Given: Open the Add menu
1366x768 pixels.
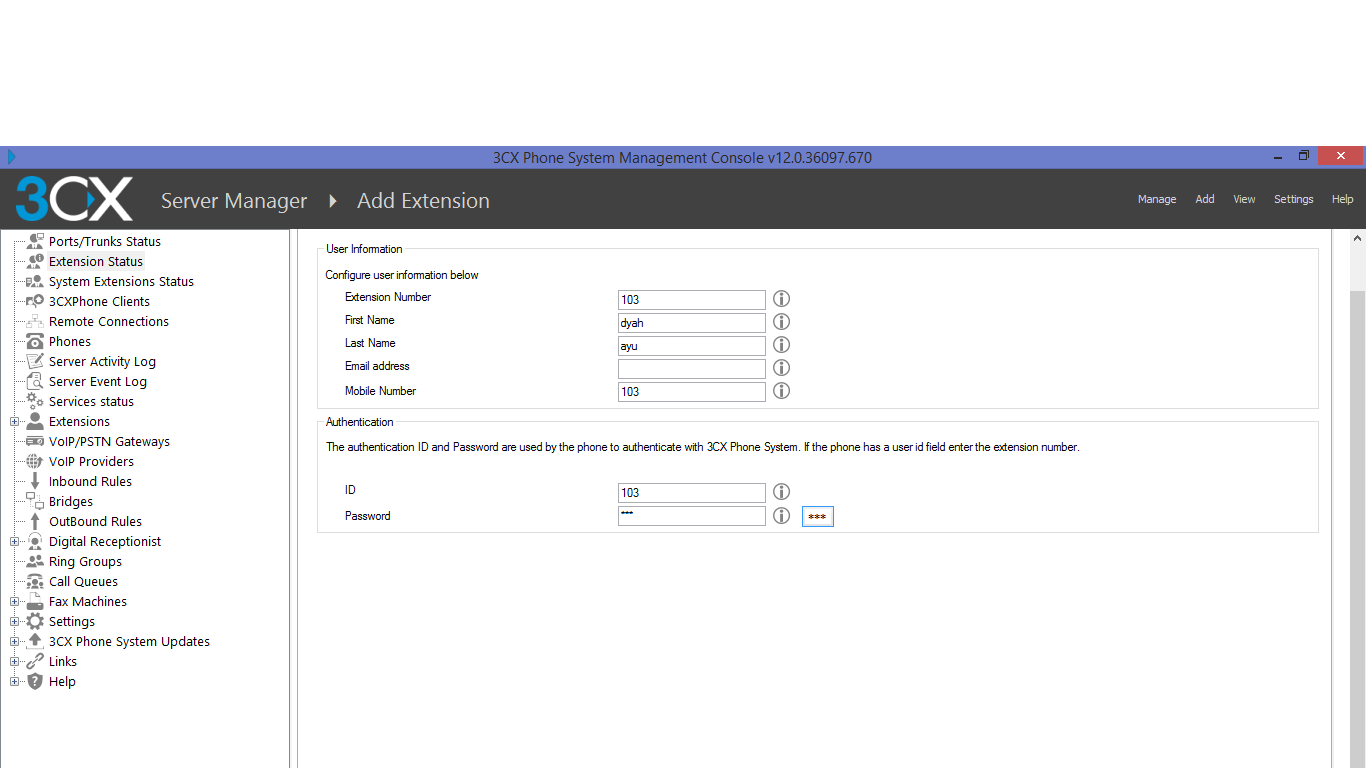Looking at the screenshot, I should 1205,199.
